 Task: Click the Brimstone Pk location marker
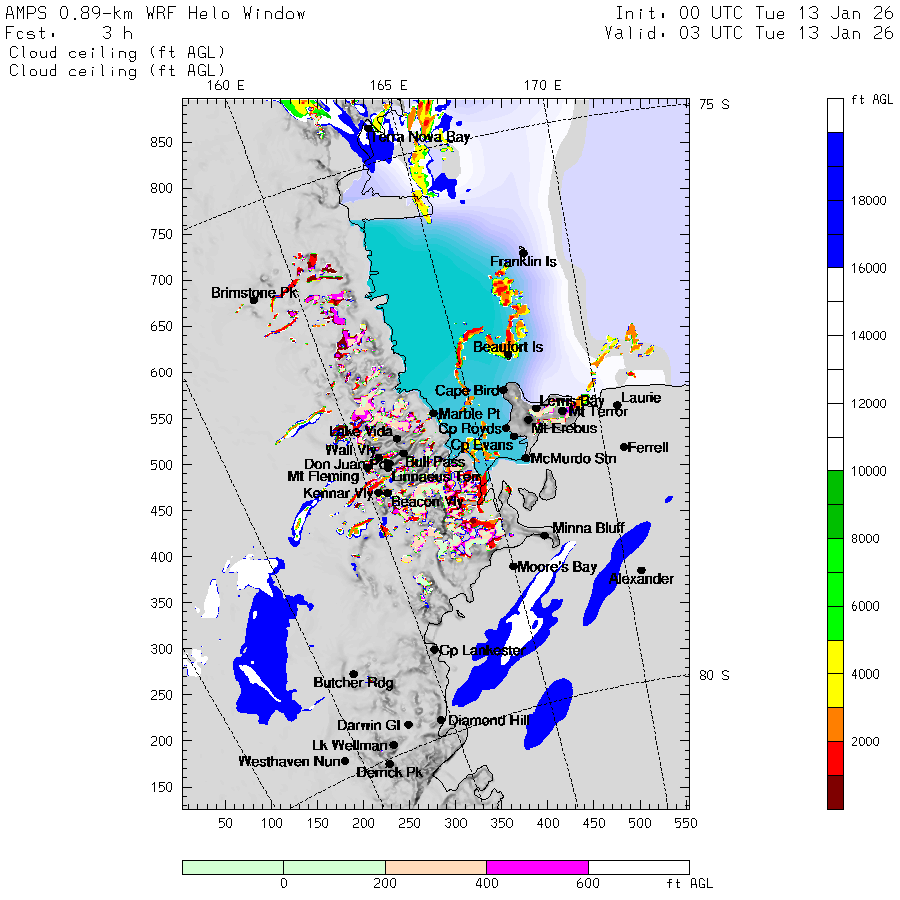pos(254,299)
